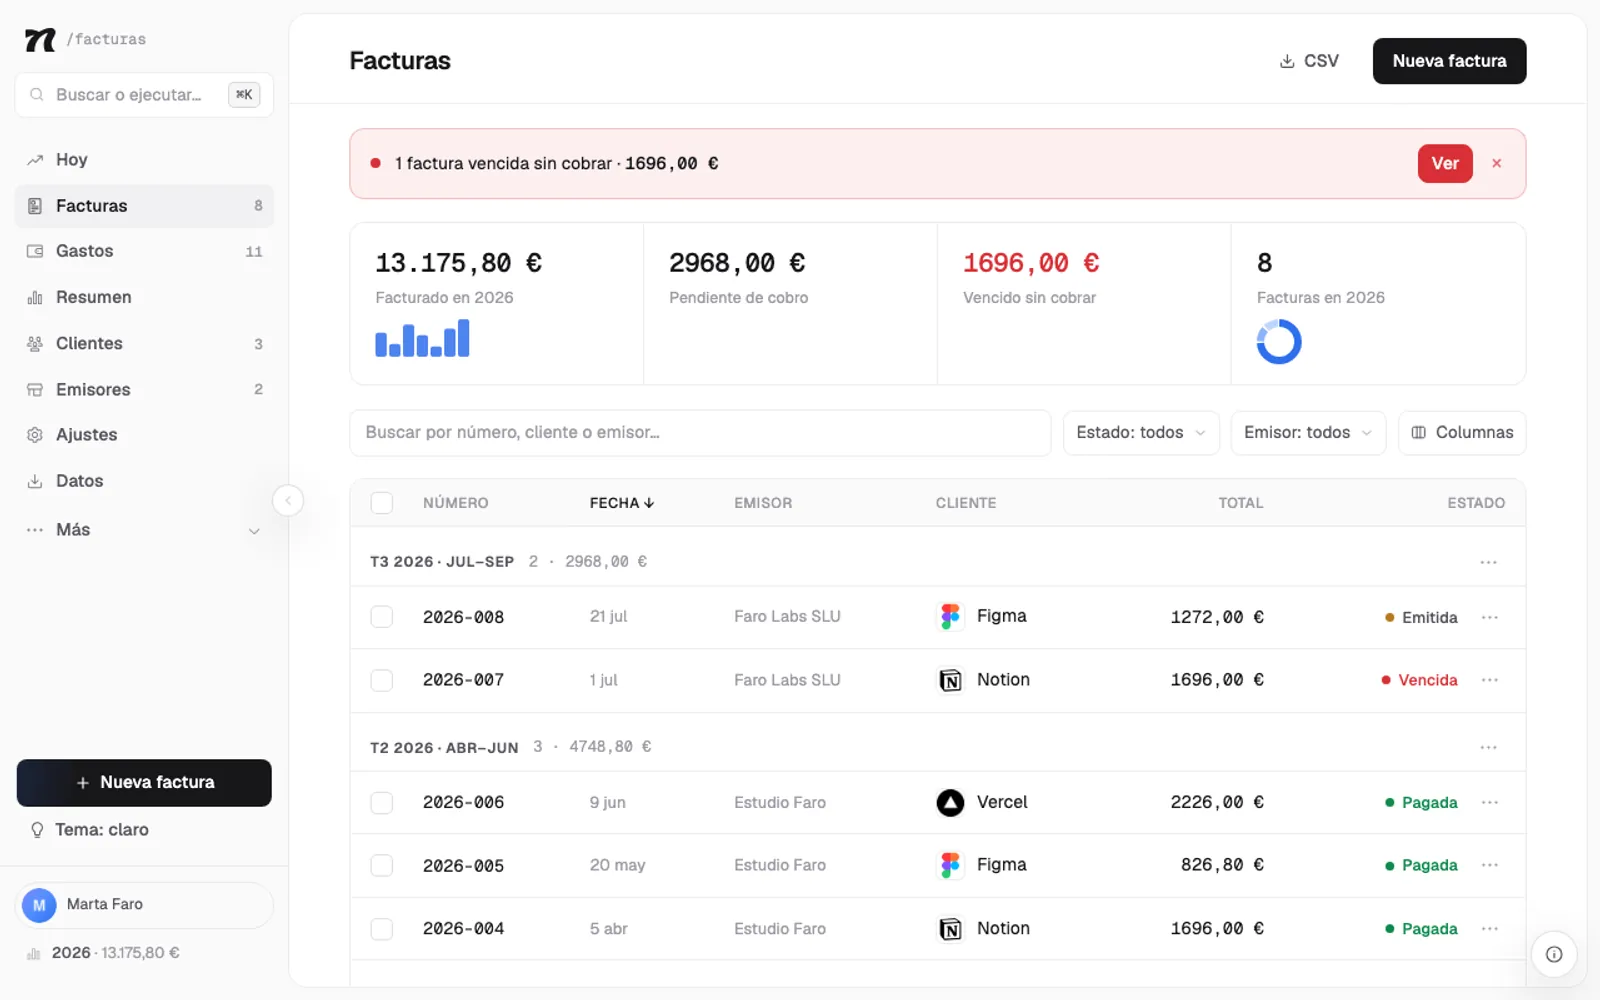Expand the Más sidebar section
Screen dimensions: 1600x1000
click(x=144, y=530)
